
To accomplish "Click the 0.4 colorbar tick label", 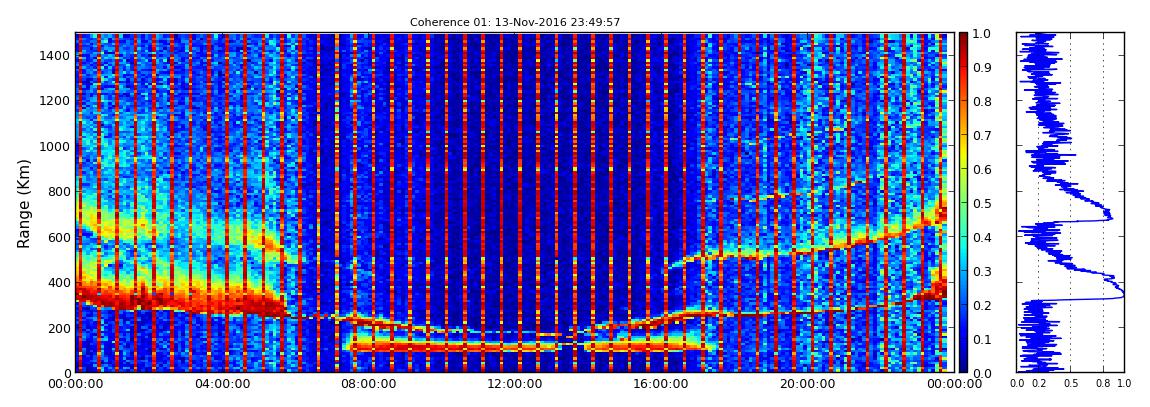I will click(x=982, y=238).
